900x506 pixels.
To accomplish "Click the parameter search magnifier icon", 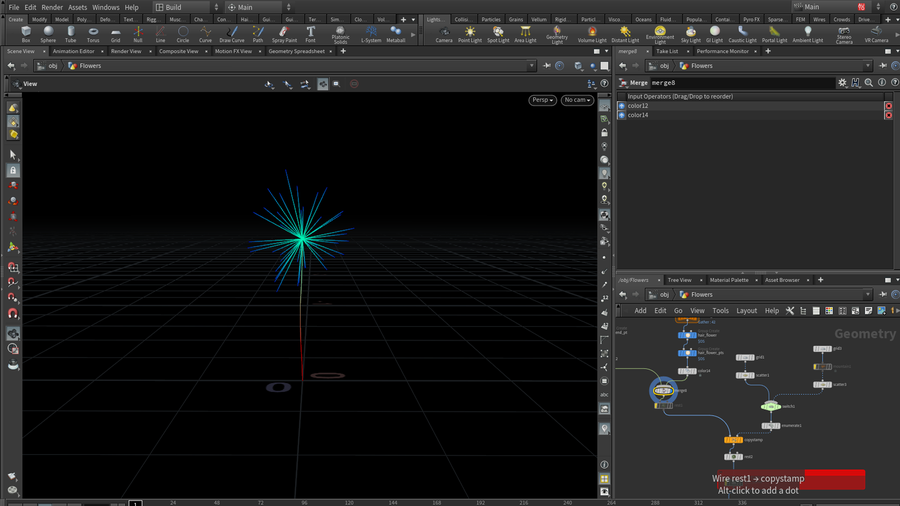I will click(868, 83).
